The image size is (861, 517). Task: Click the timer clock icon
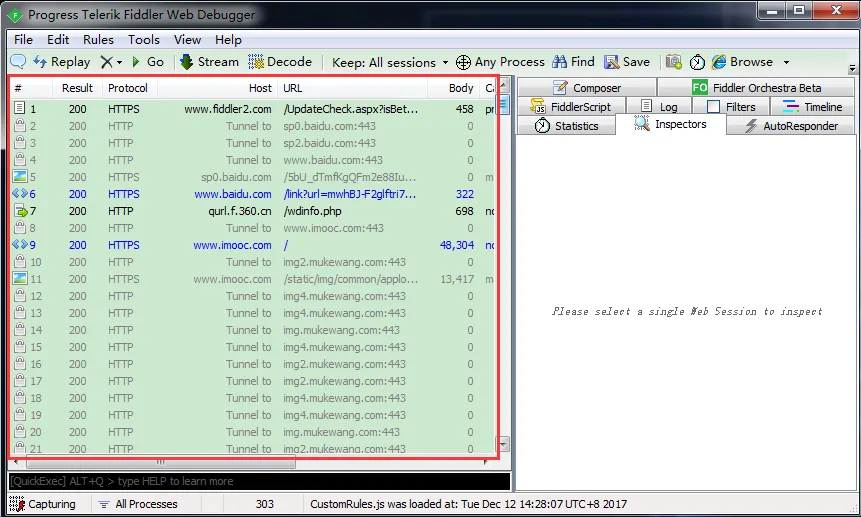tap(697, 62)
